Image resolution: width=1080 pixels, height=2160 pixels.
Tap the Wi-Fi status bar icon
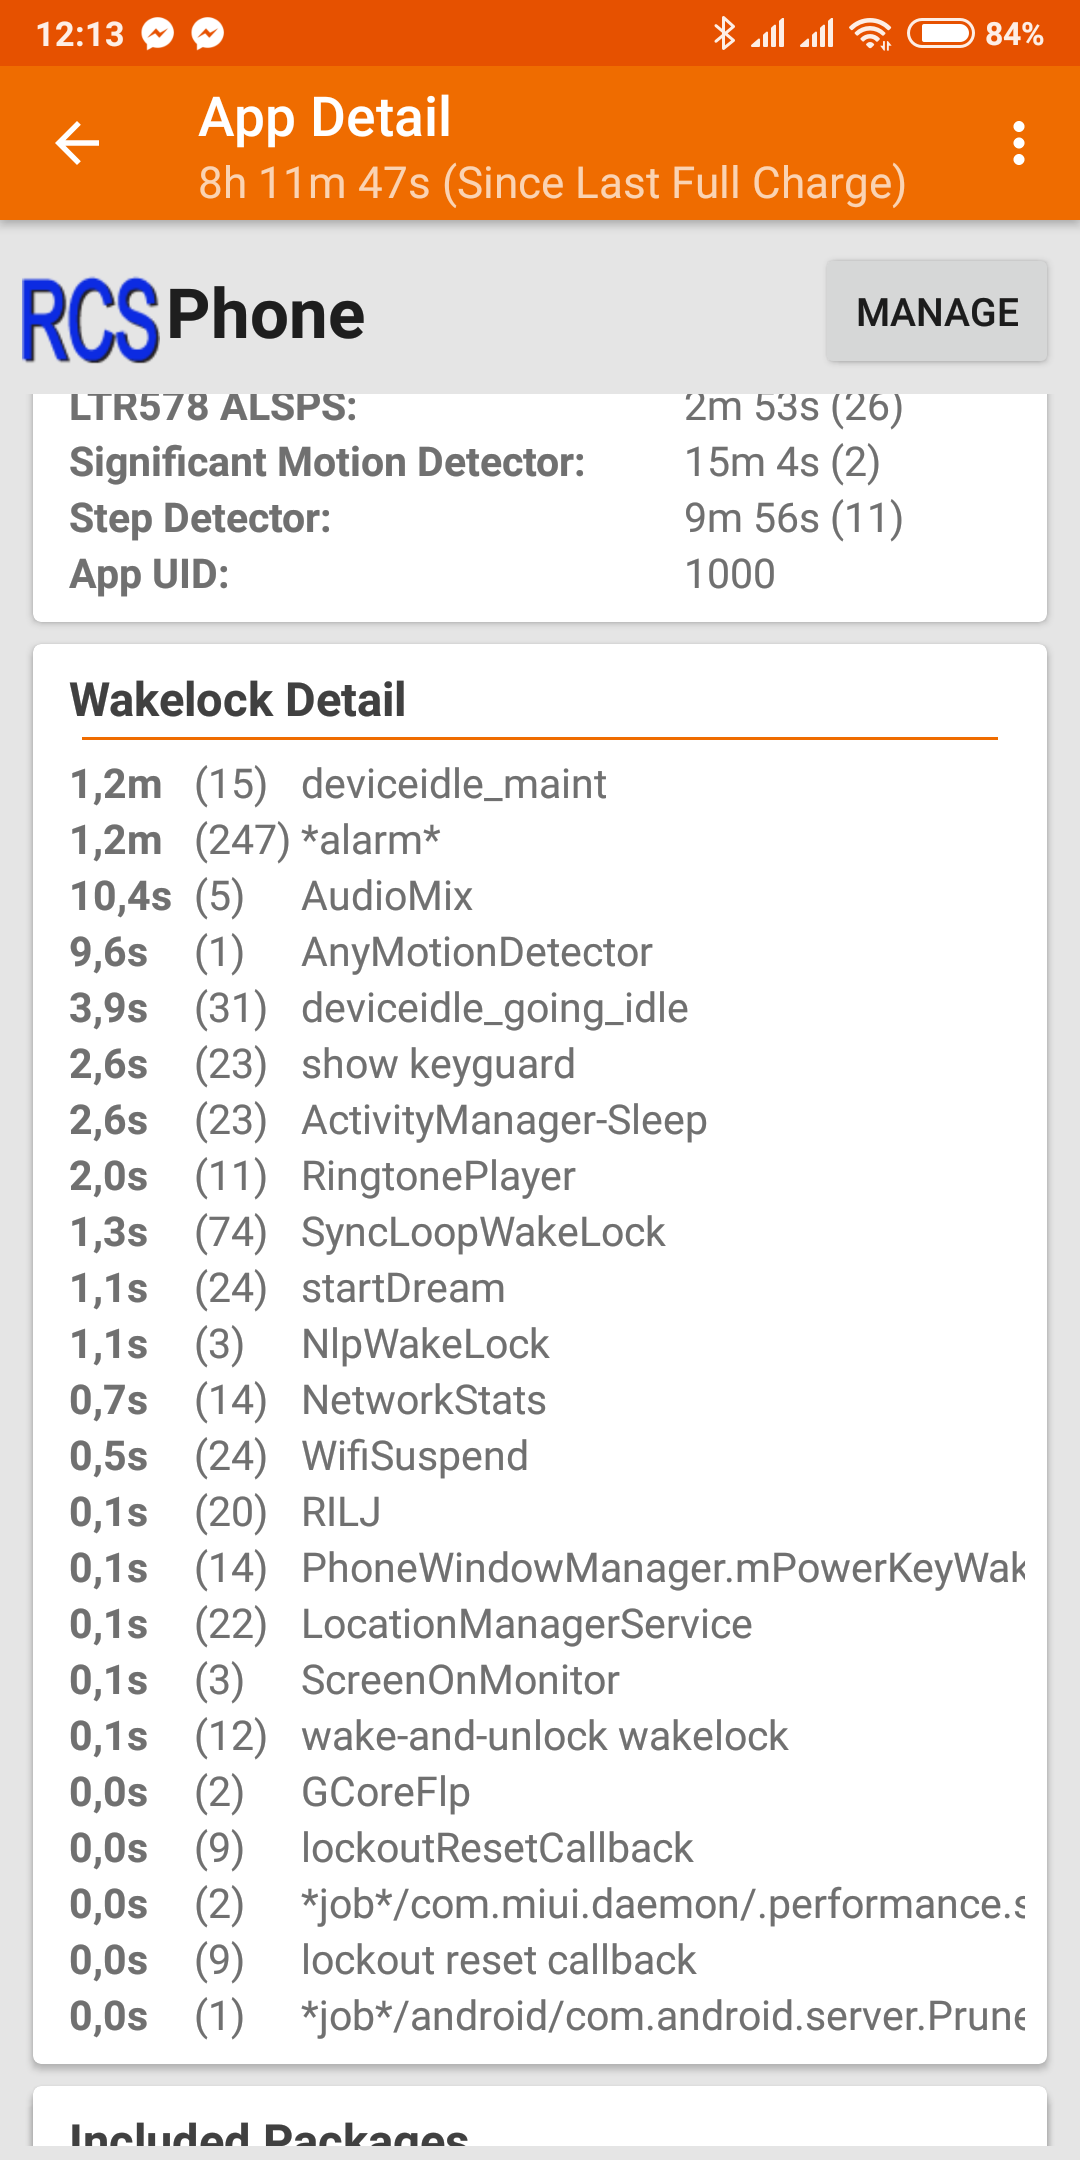point(870,33)
